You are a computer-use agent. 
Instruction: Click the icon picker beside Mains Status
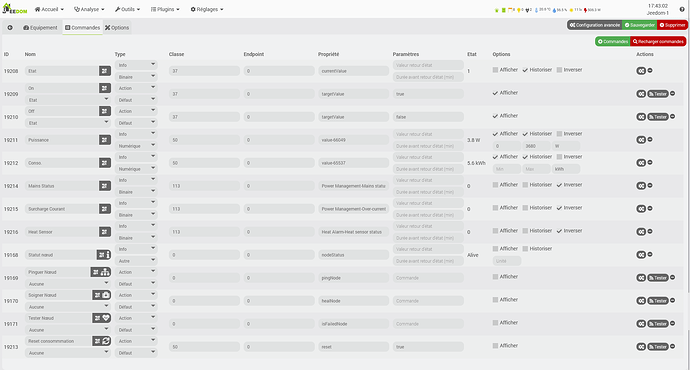click(x=105, y=186)
